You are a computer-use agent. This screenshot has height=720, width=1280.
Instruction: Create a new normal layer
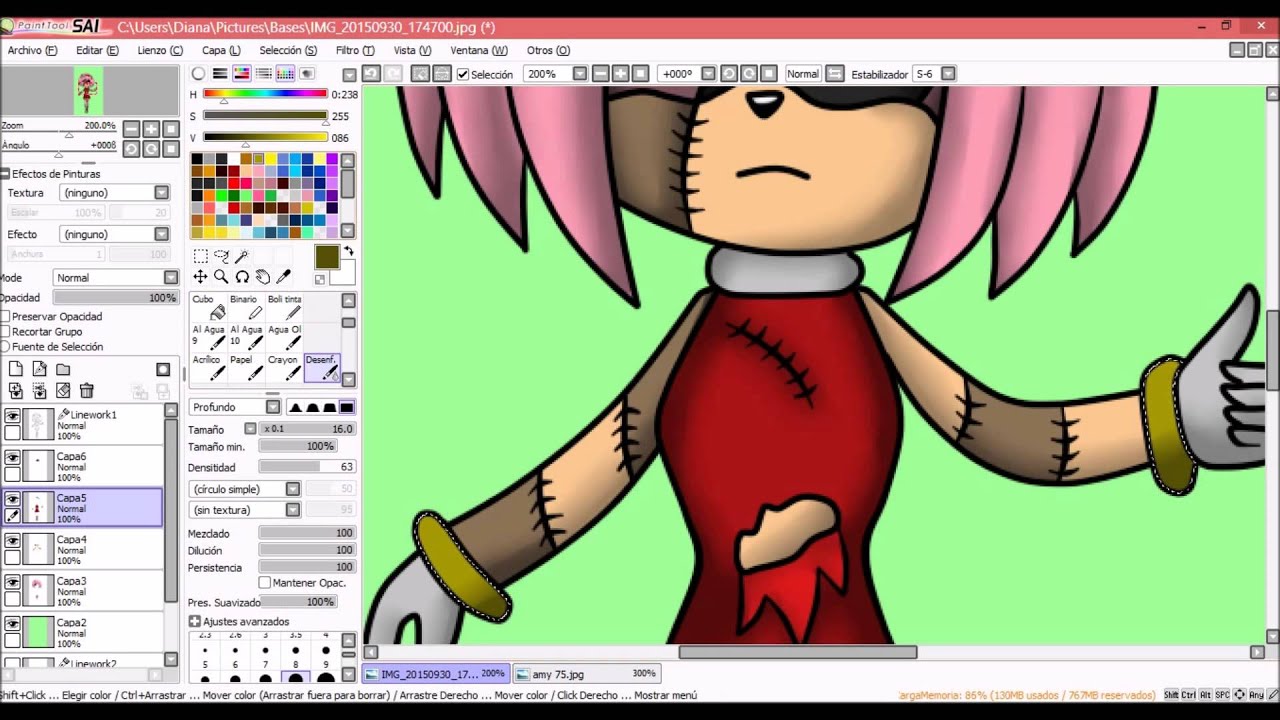16,369
